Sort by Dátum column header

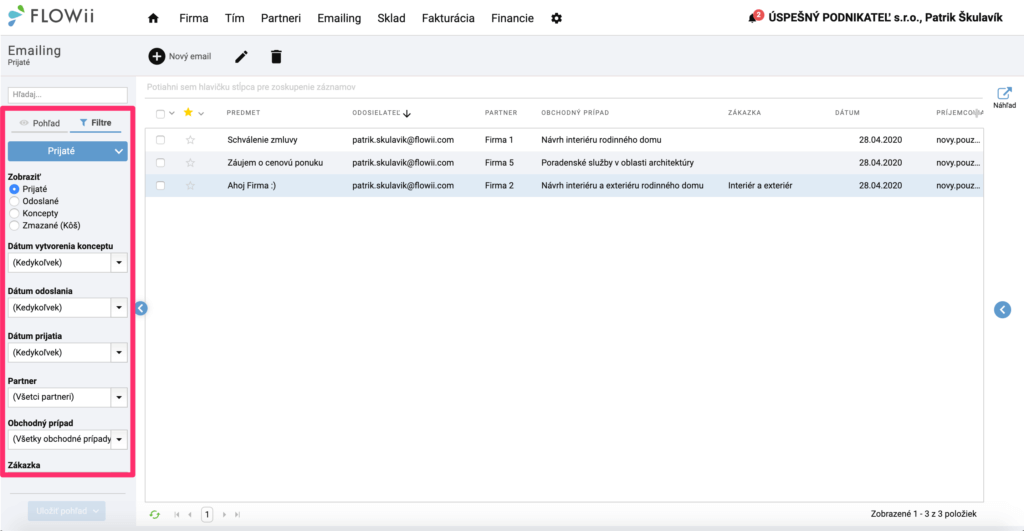click(847, 113)
